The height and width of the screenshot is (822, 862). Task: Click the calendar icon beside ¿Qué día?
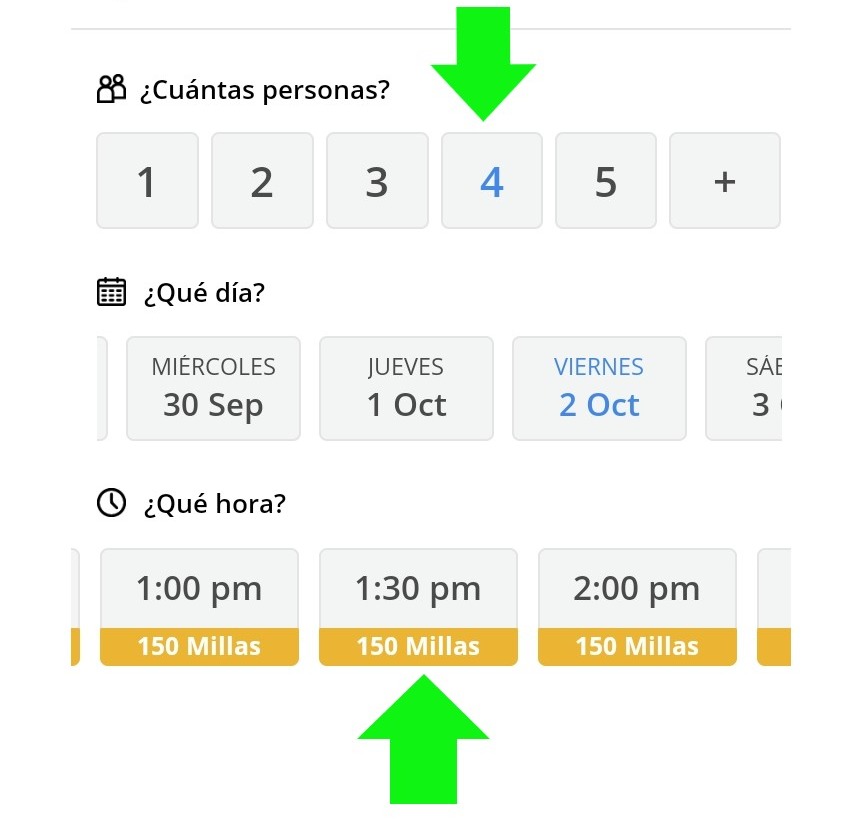[111, 292]
